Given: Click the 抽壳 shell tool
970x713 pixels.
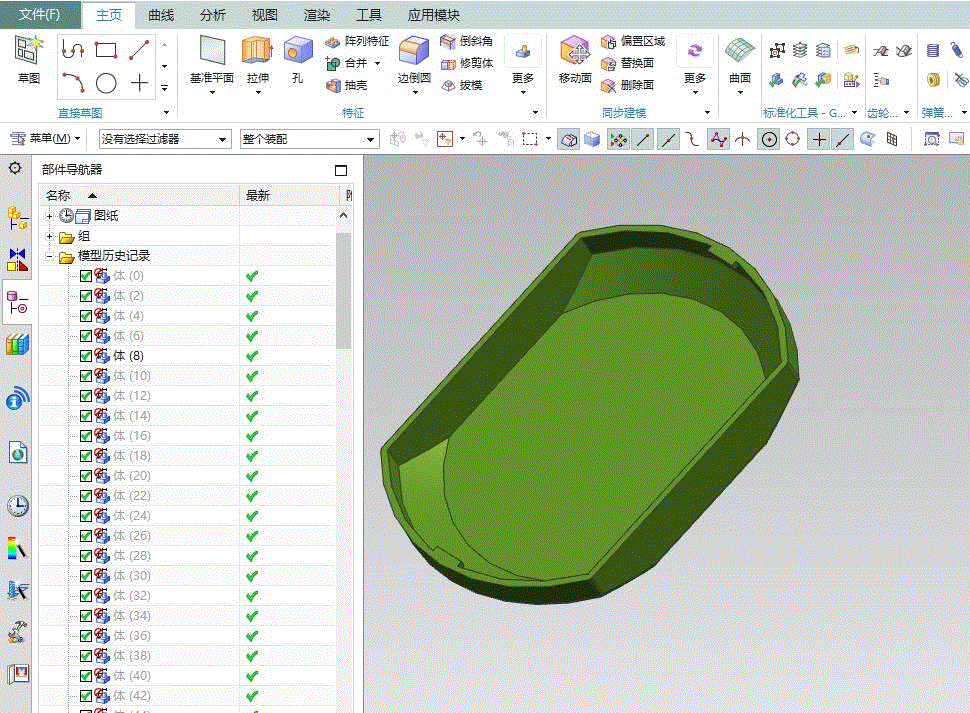Looking at the screenshot, I should pos(346,85).
